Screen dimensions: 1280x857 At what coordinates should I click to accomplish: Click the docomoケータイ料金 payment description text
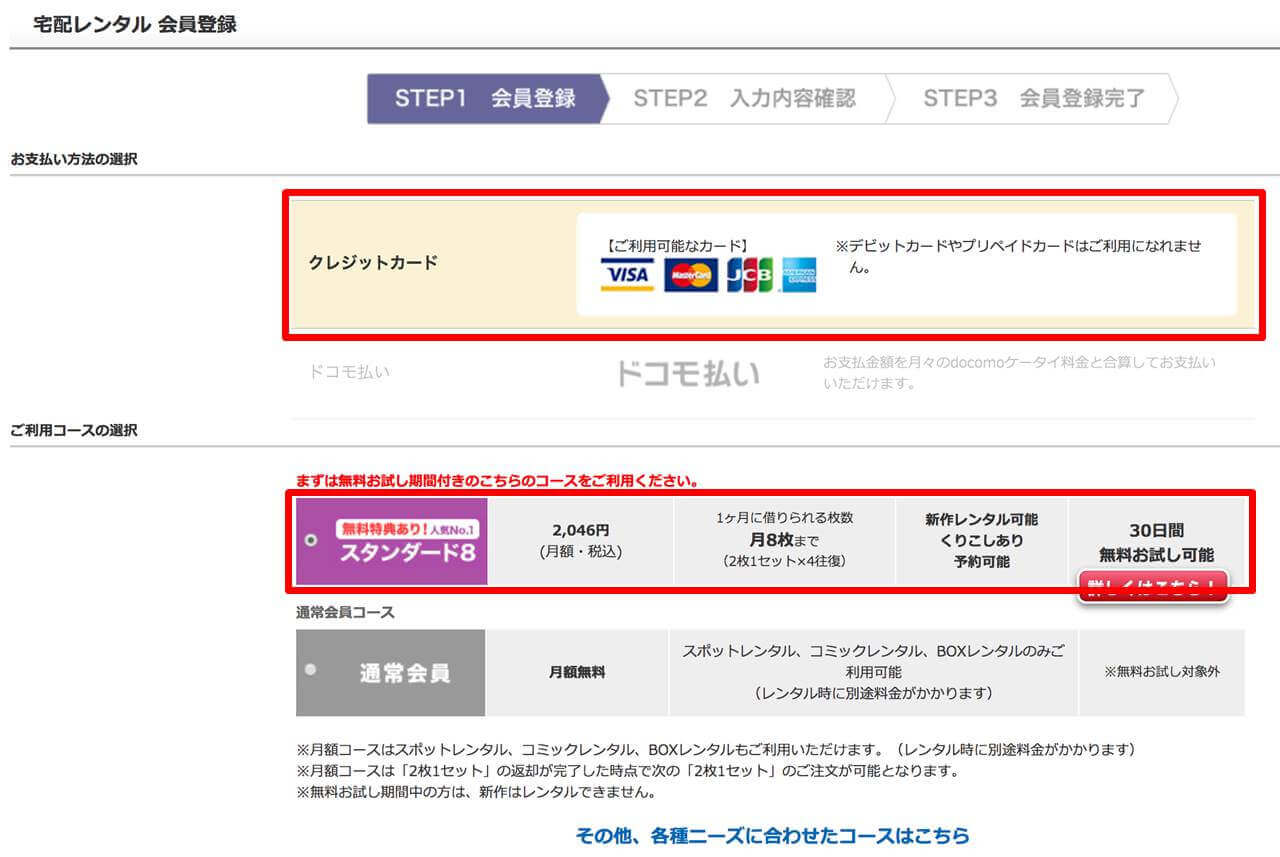click(x=1020, y=373)
